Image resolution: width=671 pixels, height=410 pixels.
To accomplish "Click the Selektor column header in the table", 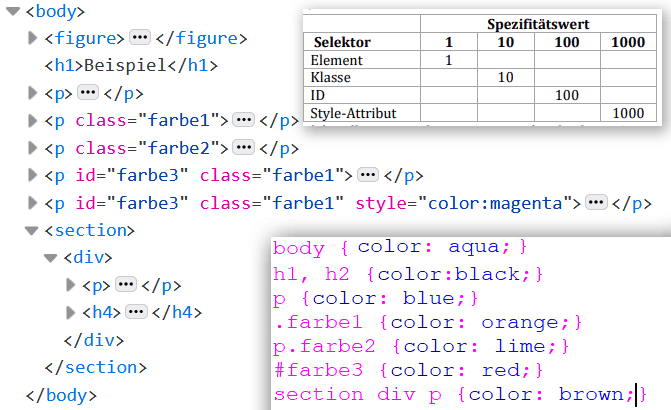I will pos(342,43).
